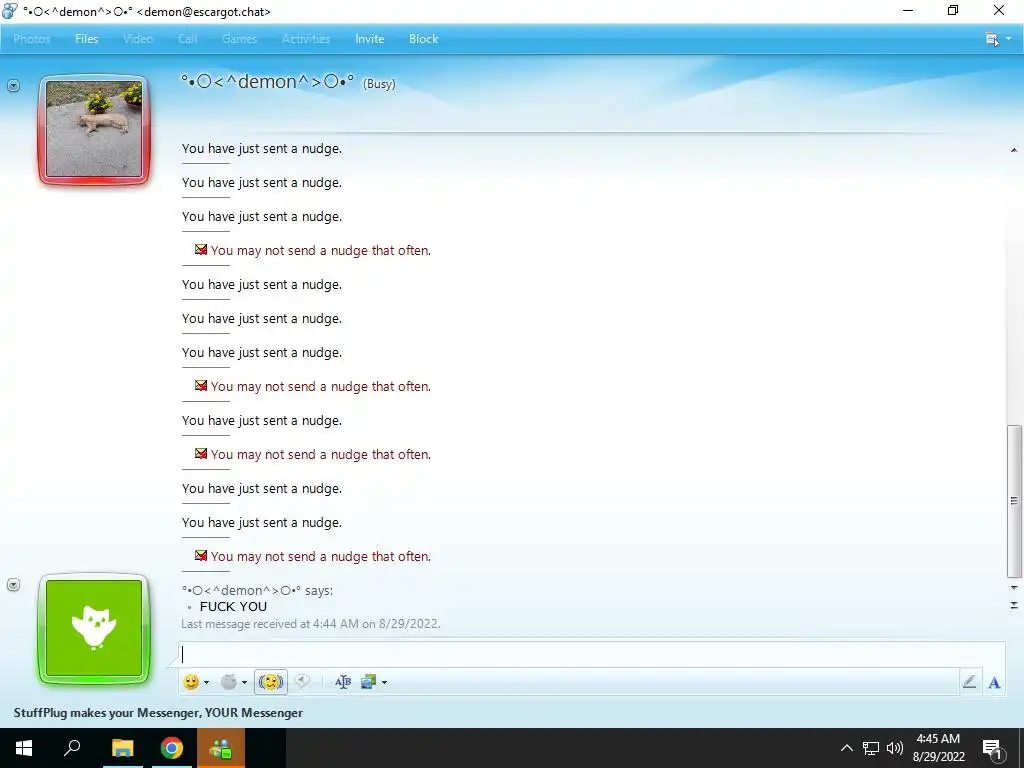The image size is (1024, 768).
Task: Click demon's cat display picture
Action: [94, 129]
